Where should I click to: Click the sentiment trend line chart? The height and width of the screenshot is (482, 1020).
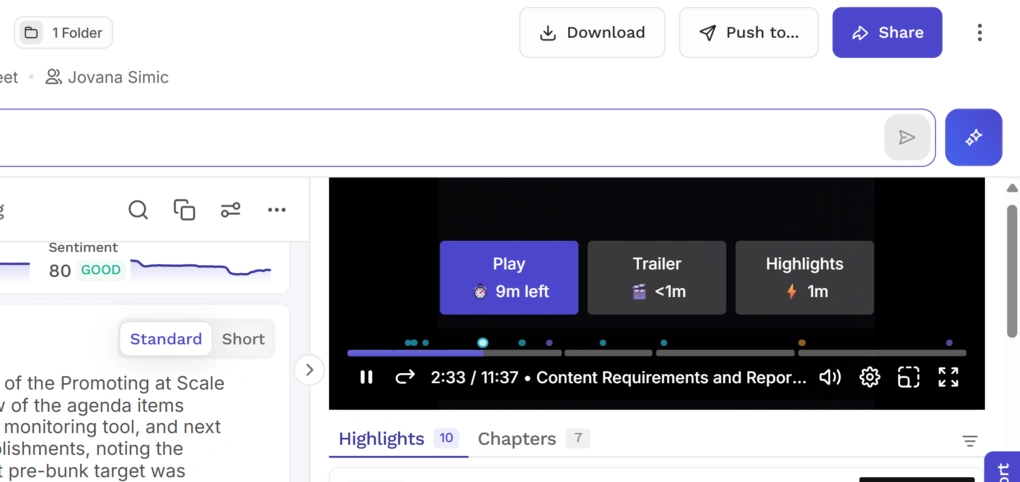(201, 268)
